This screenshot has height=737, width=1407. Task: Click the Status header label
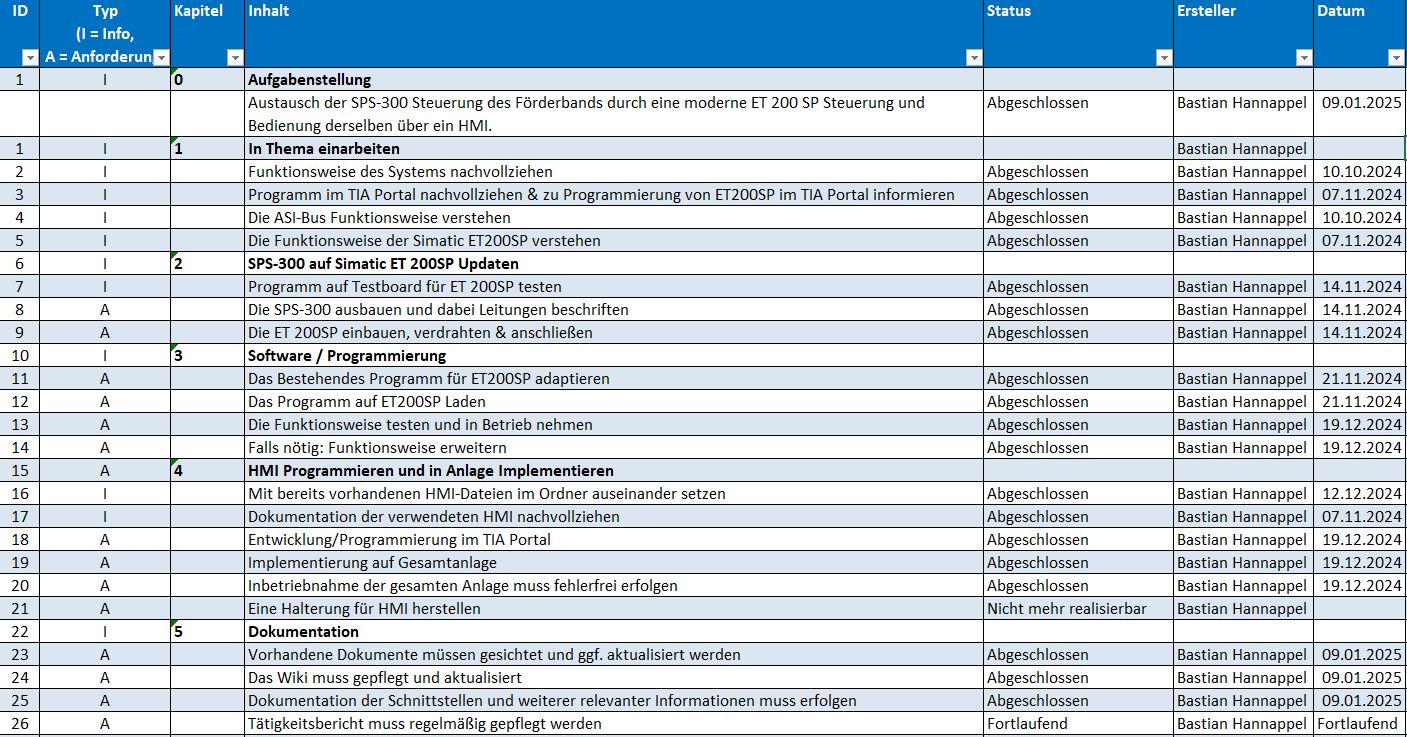1008,11
